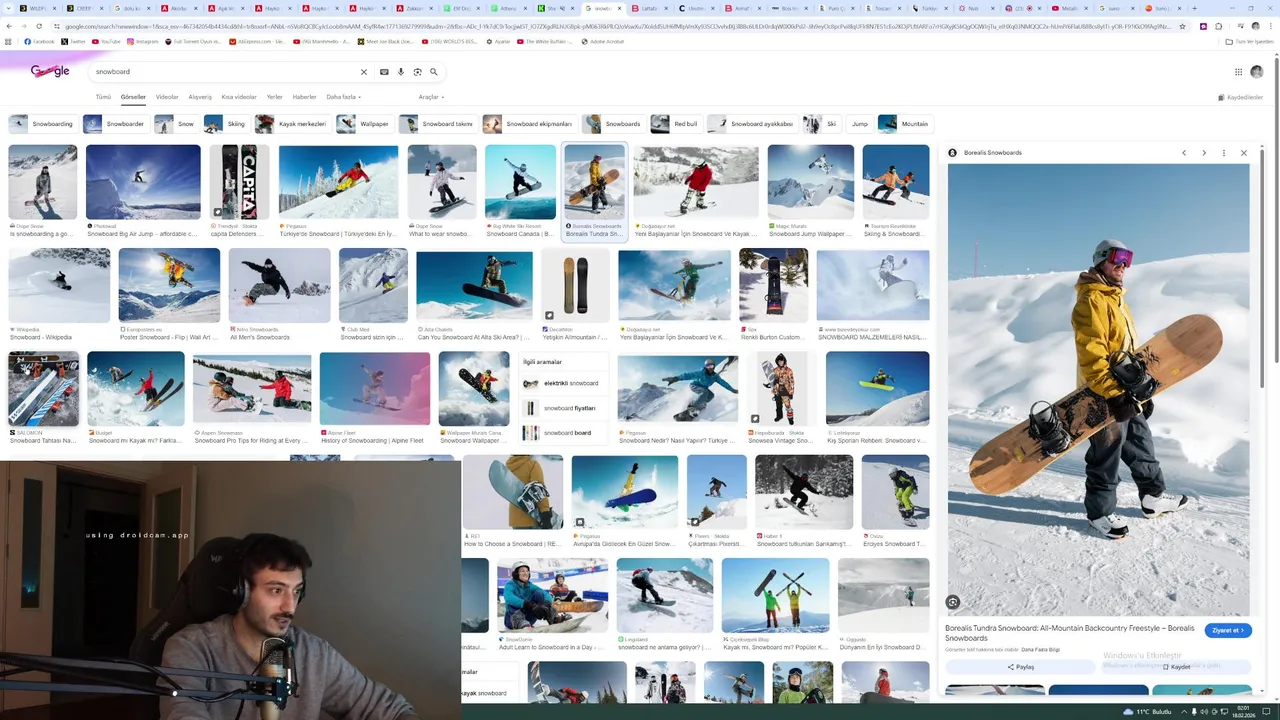
Task: Show previous image in preview panel
Action: (x=1184, y=153)
